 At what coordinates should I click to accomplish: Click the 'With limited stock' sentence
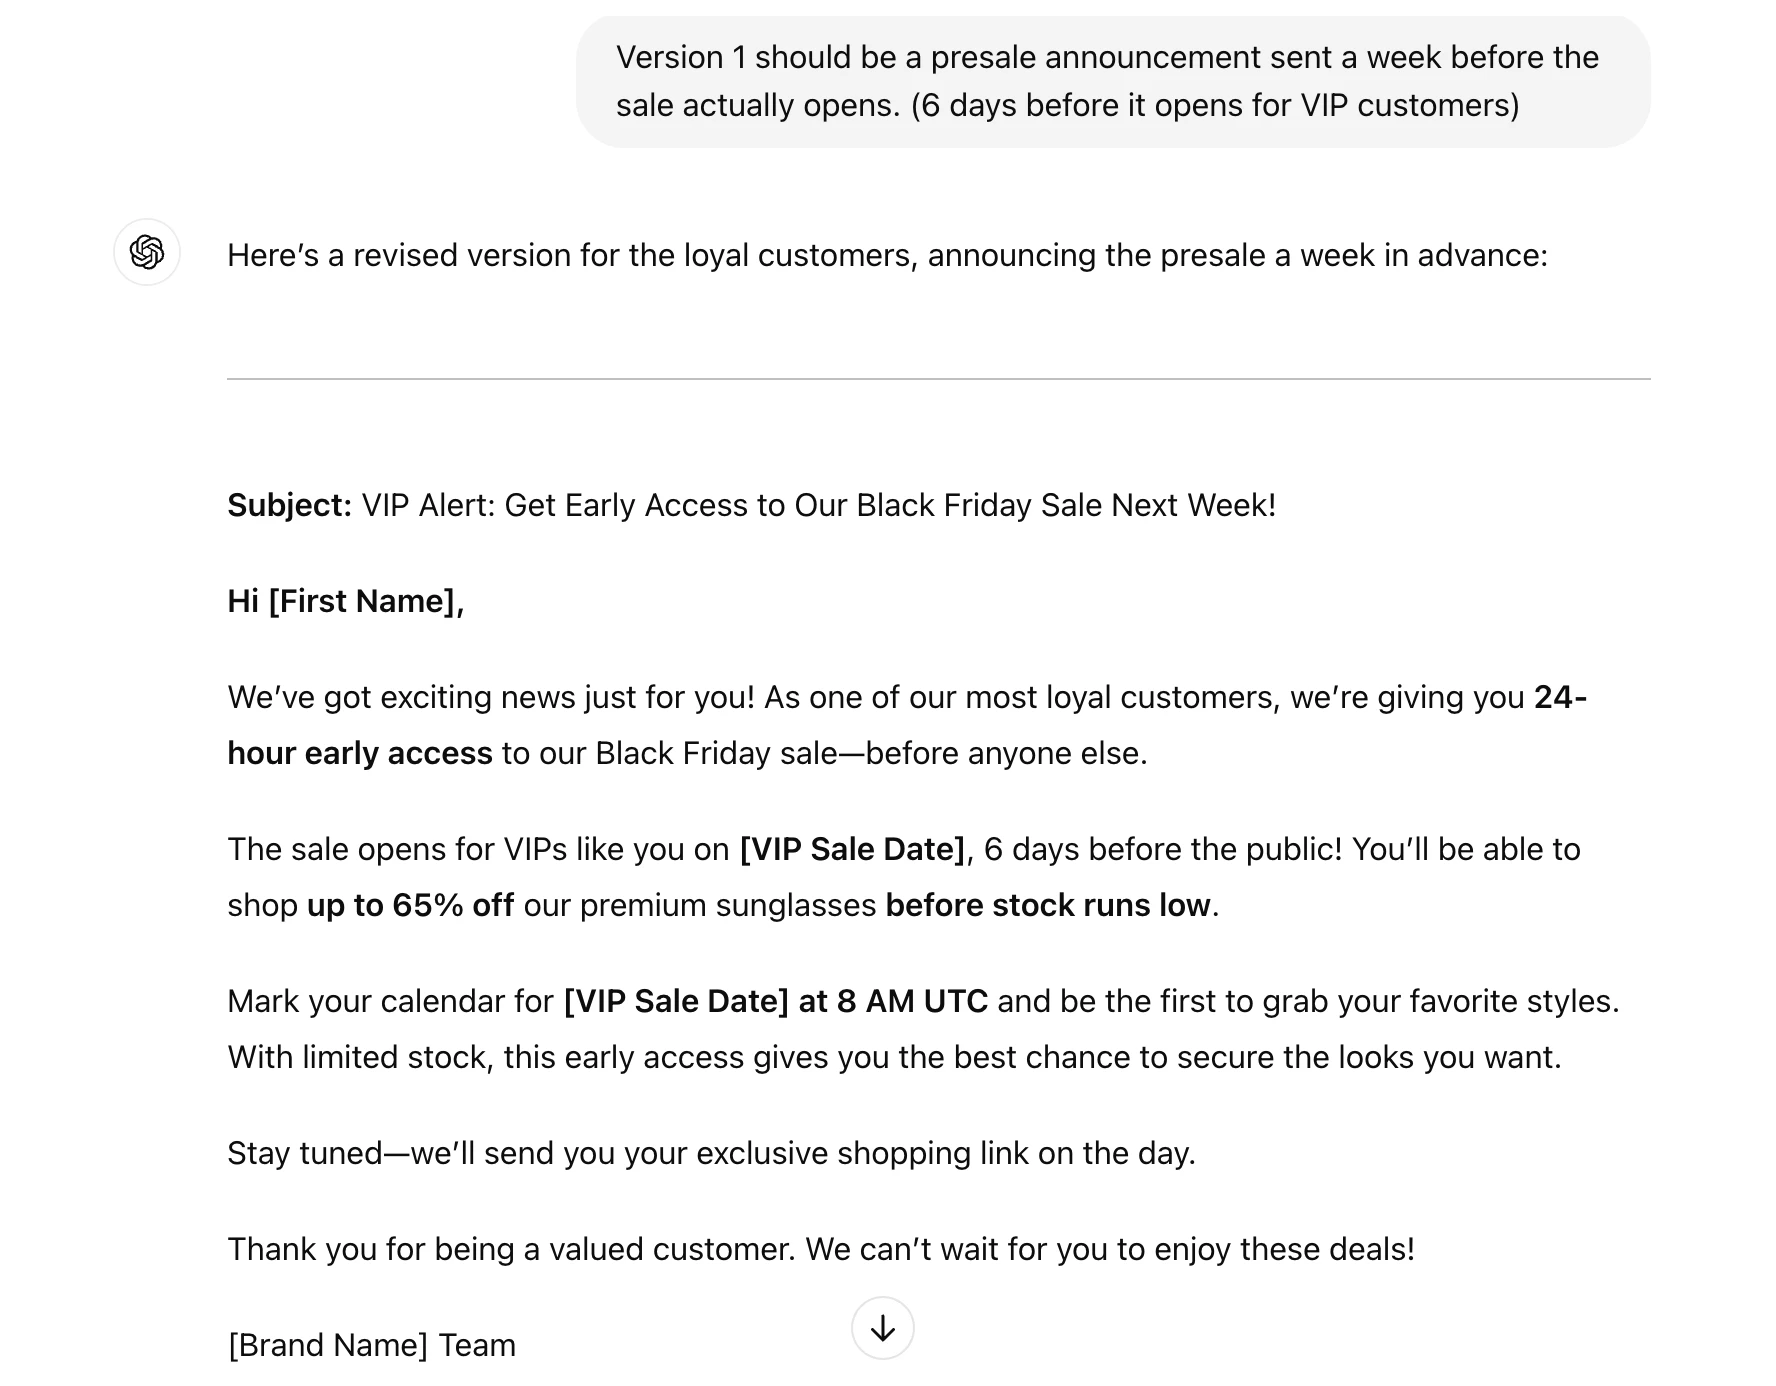coord(893,1057)
